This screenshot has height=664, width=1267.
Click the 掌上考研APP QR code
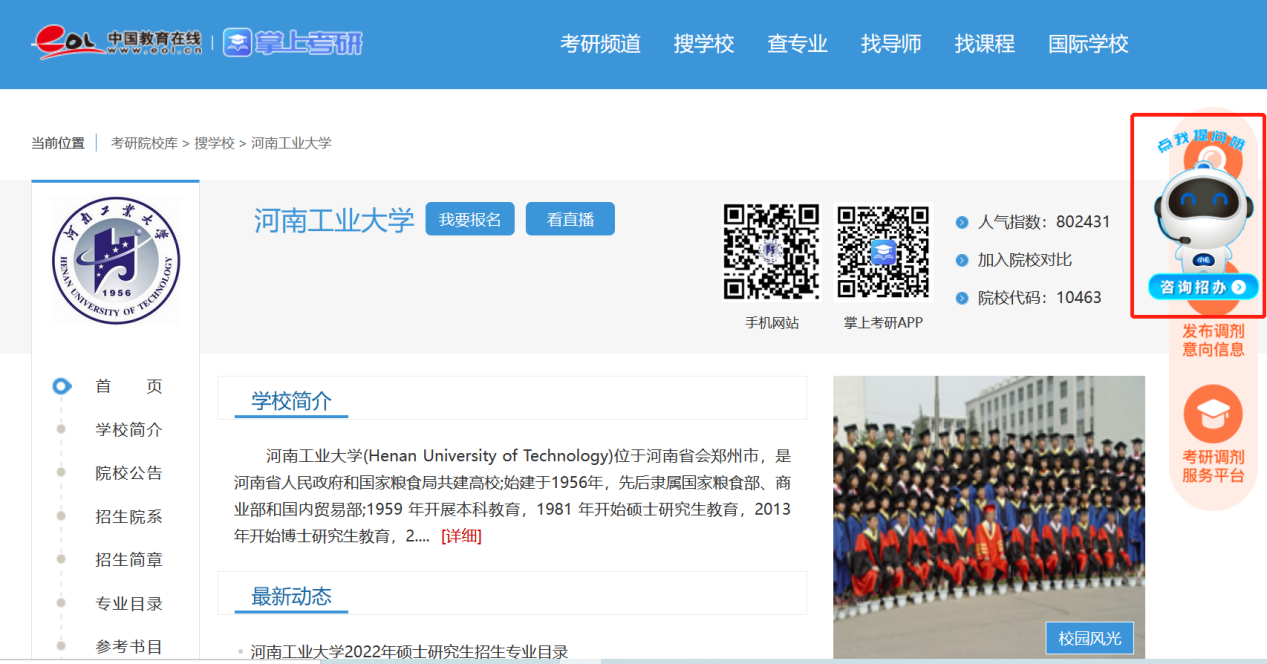(x=883, y=252)
